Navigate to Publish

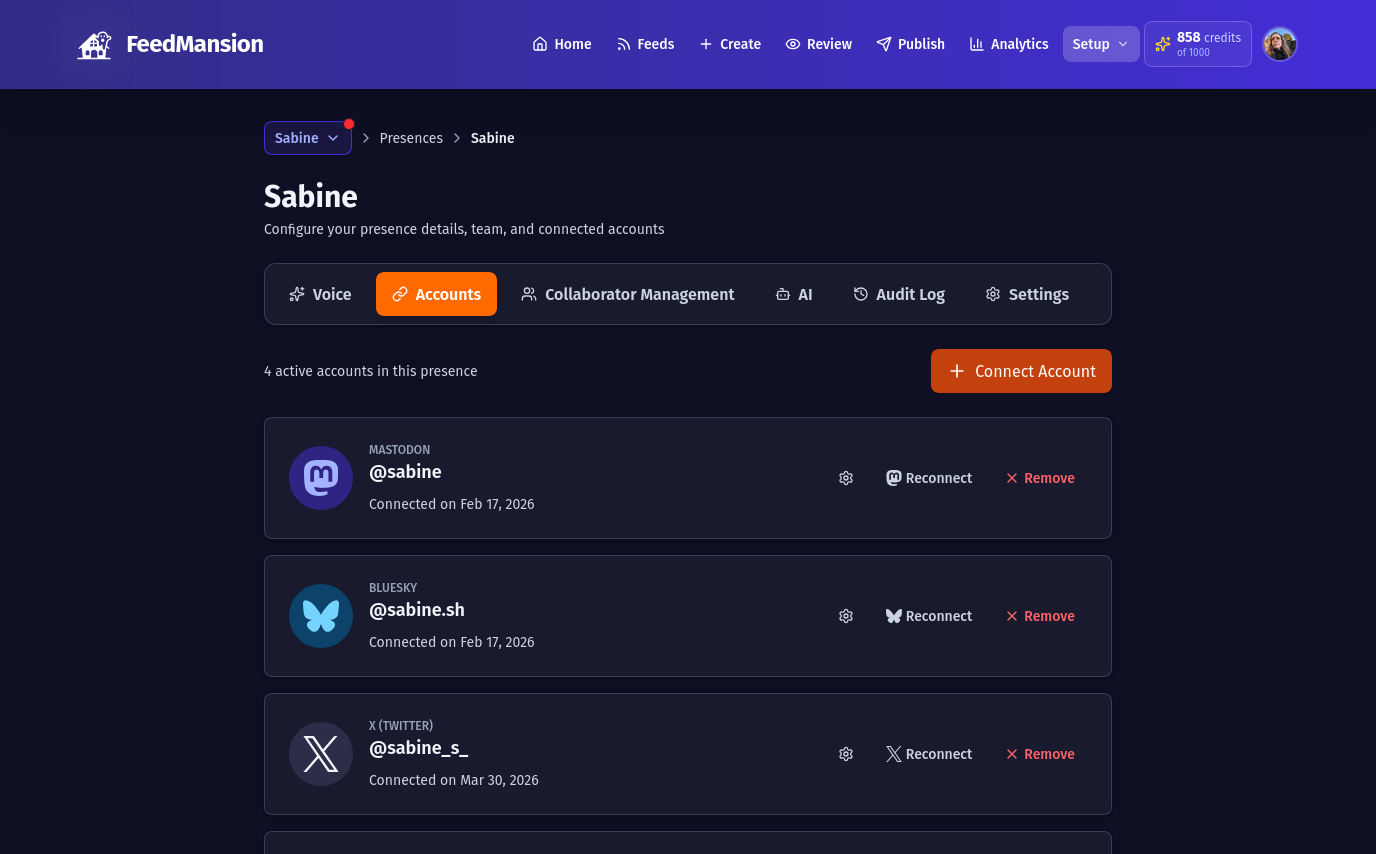[x=910, y=44]
